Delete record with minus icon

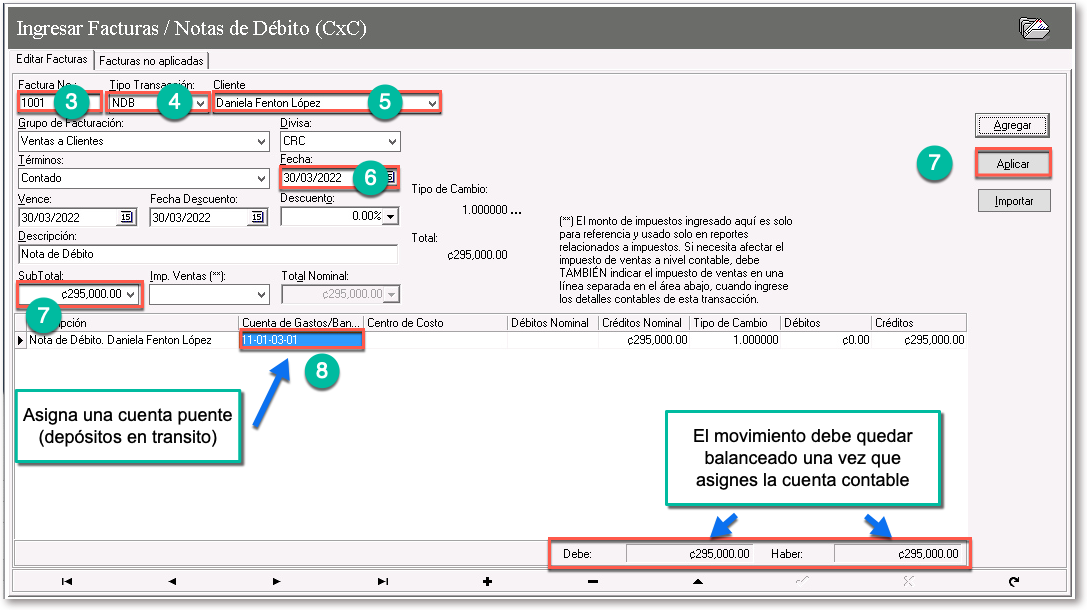coord(593,582)
